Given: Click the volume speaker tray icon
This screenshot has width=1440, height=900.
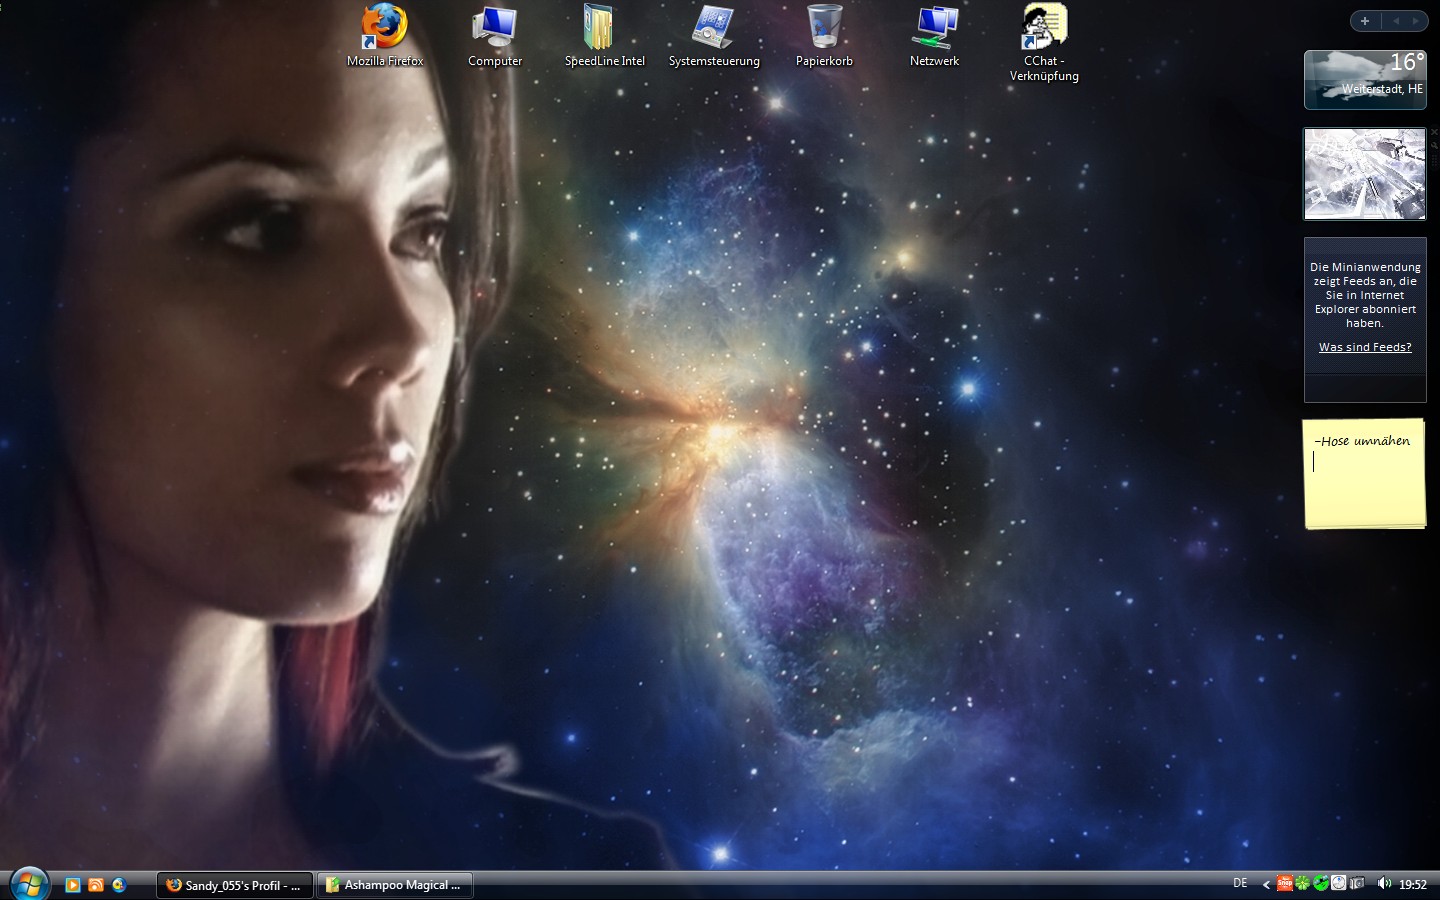Looking at the screenshot, I should (1384, 883).
